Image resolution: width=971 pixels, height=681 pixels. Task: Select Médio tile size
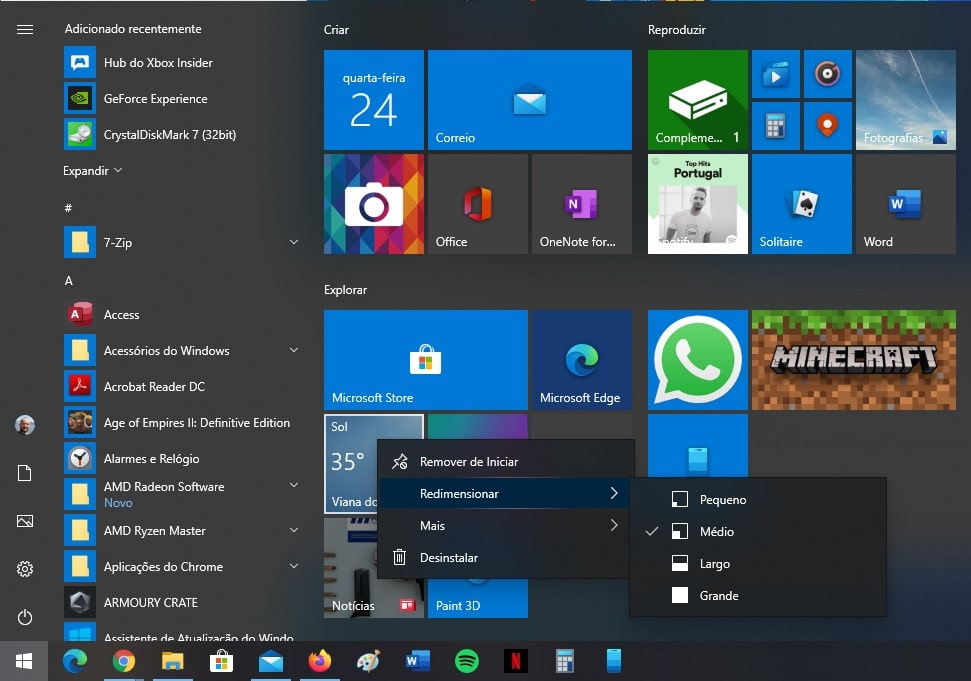point(758,531)
